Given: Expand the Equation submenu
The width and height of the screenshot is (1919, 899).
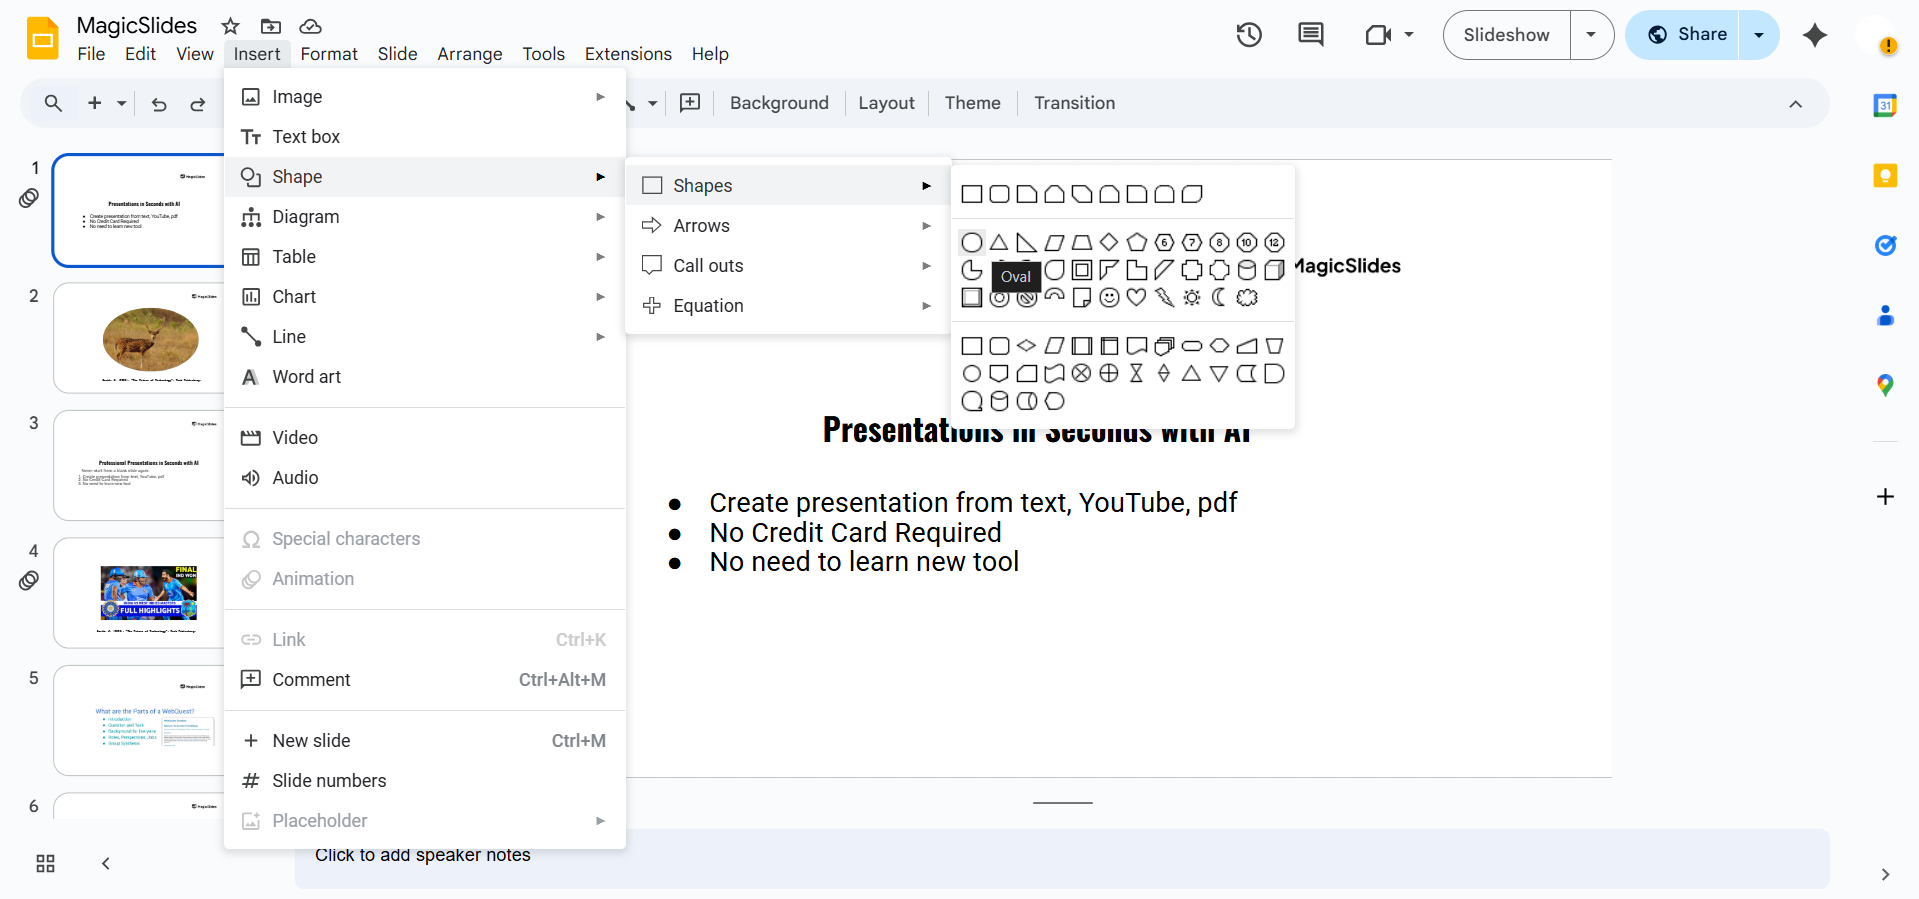Looking at the screenshot, I should [x=788, y=306].
